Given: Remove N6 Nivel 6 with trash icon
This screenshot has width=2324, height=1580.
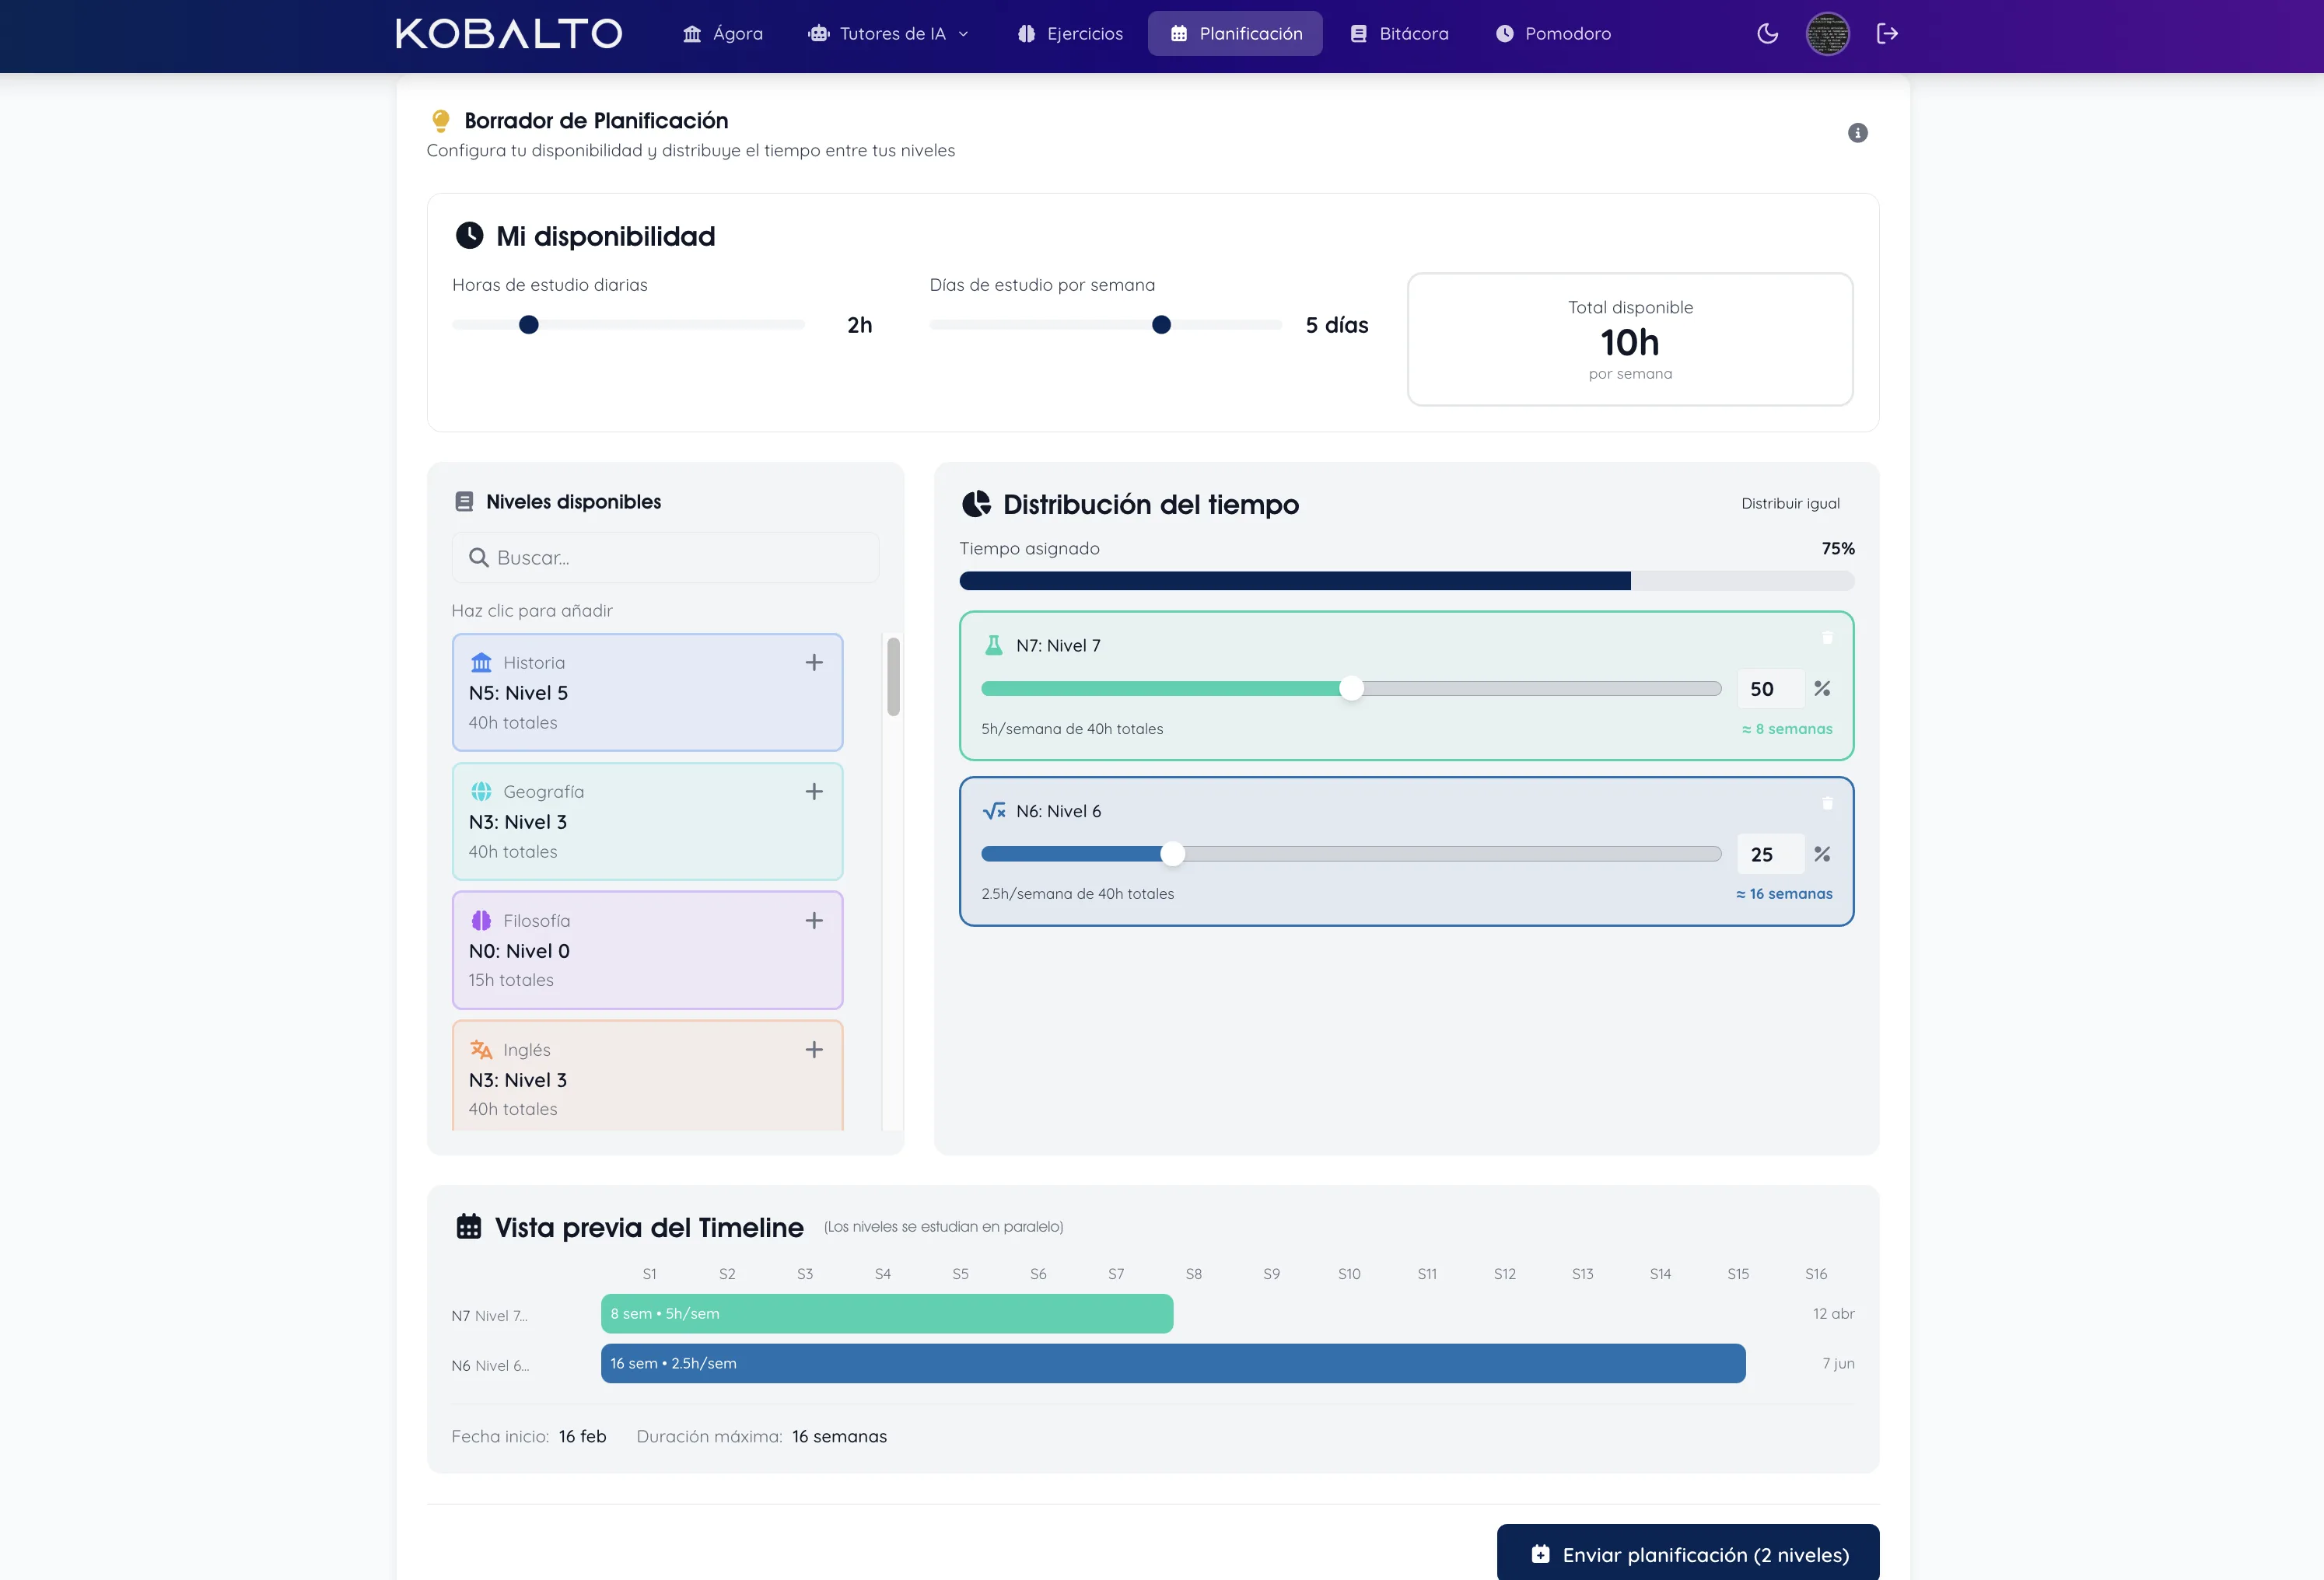Looking at the screenshot, I should [1827, 803].
